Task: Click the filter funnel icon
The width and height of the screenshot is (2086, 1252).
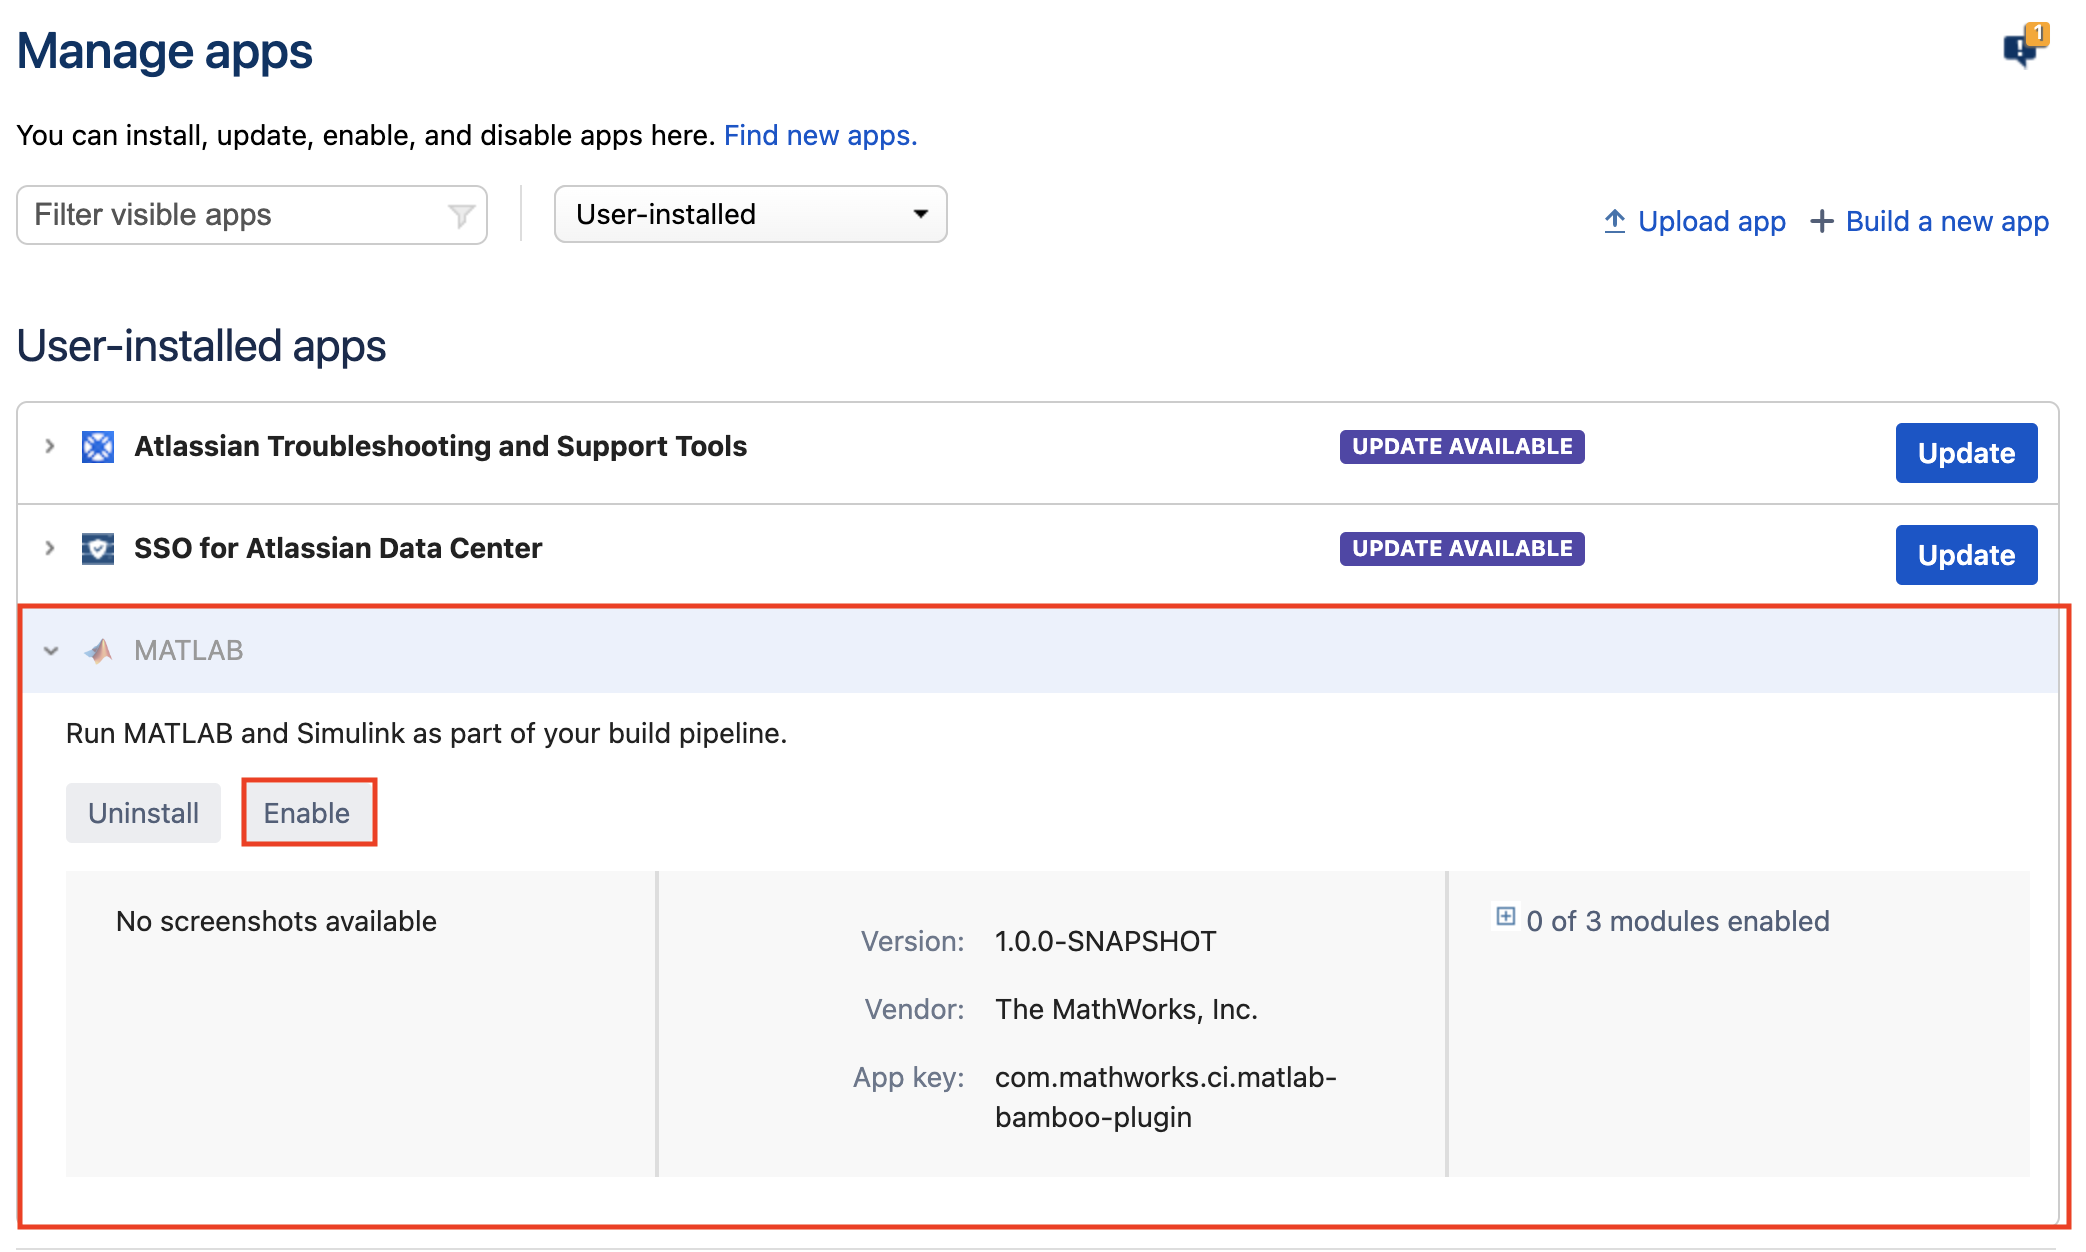Action: pyautogui.click(x=461, y=215)
